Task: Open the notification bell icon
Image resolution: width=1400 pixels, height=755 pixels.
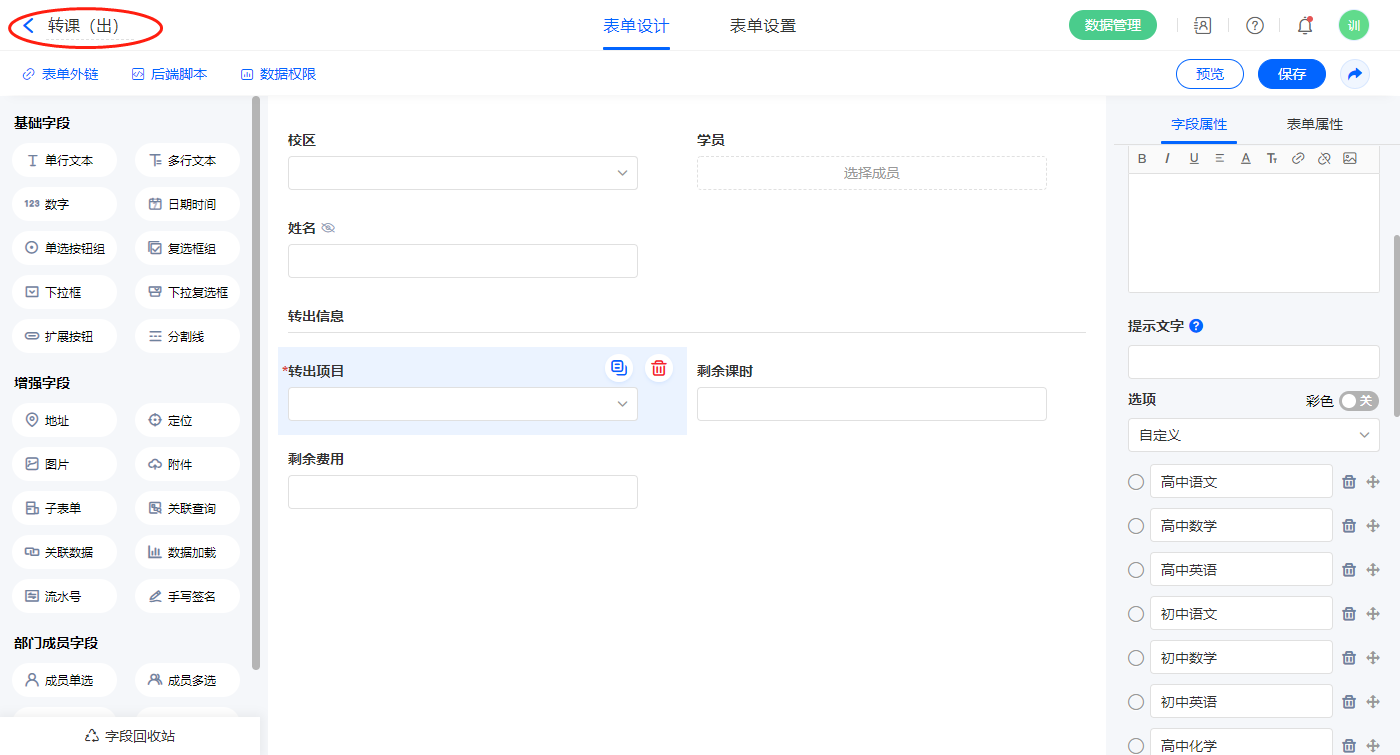Action: pos(1305,26)
